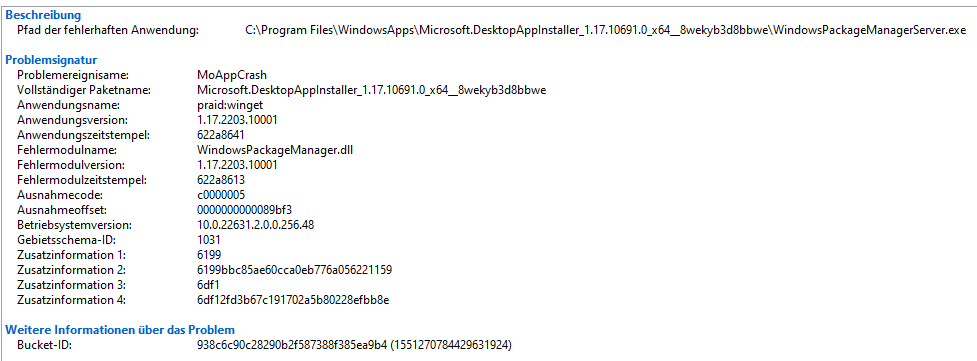Click the Zusatzinformation 4 hash value
Viewport: 977px width, 361px height.
click(x=293, y=300)
